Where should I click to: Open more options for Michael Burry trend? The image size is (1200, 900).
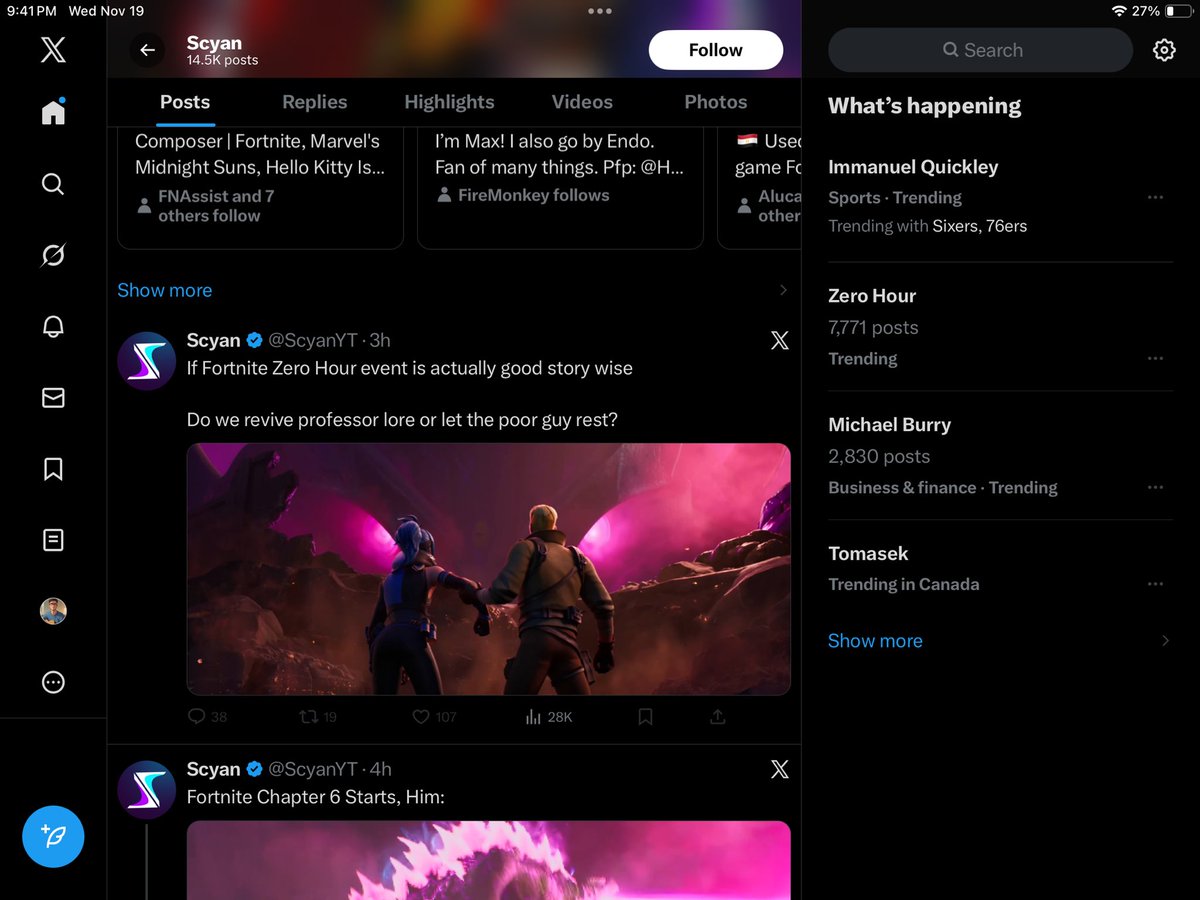pyautogui.click(x=1155, y=487)
